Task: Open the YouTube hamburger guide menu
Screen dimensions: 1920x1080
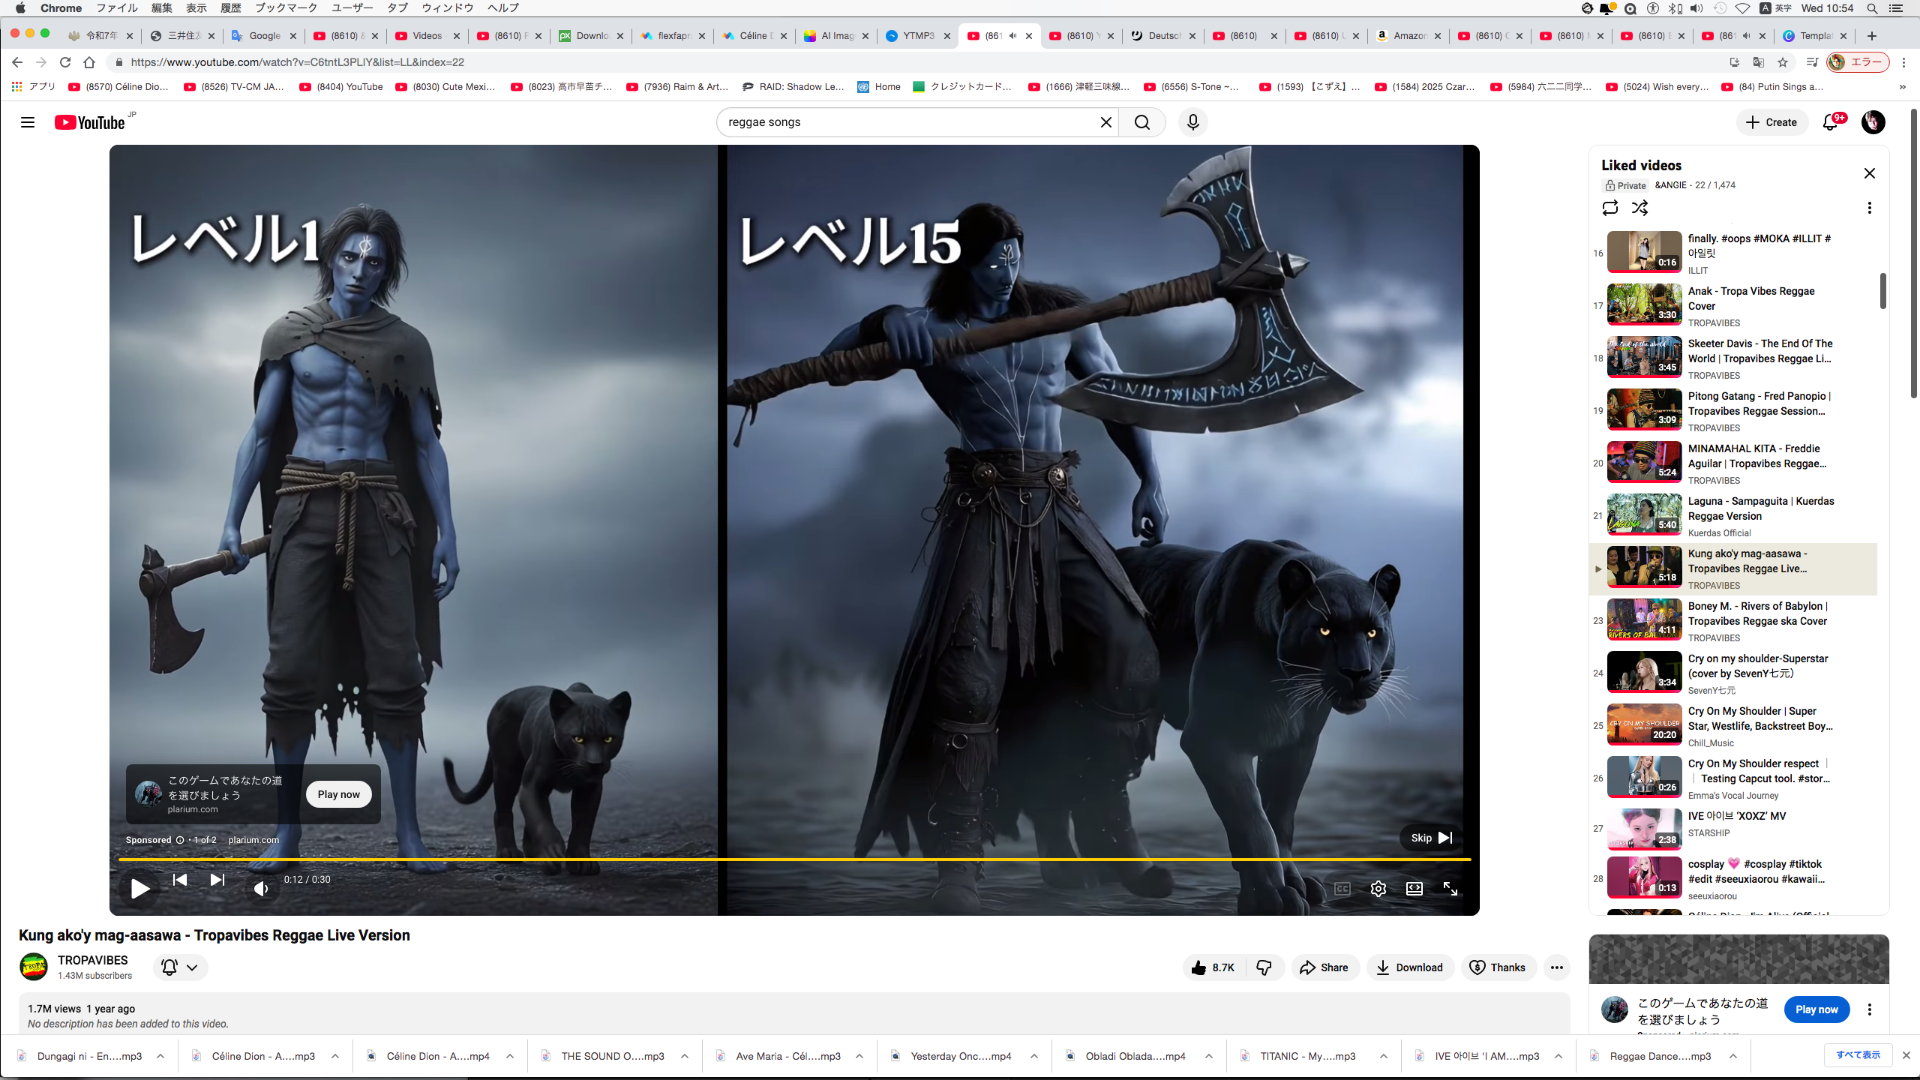Action: tap(28, 122)
